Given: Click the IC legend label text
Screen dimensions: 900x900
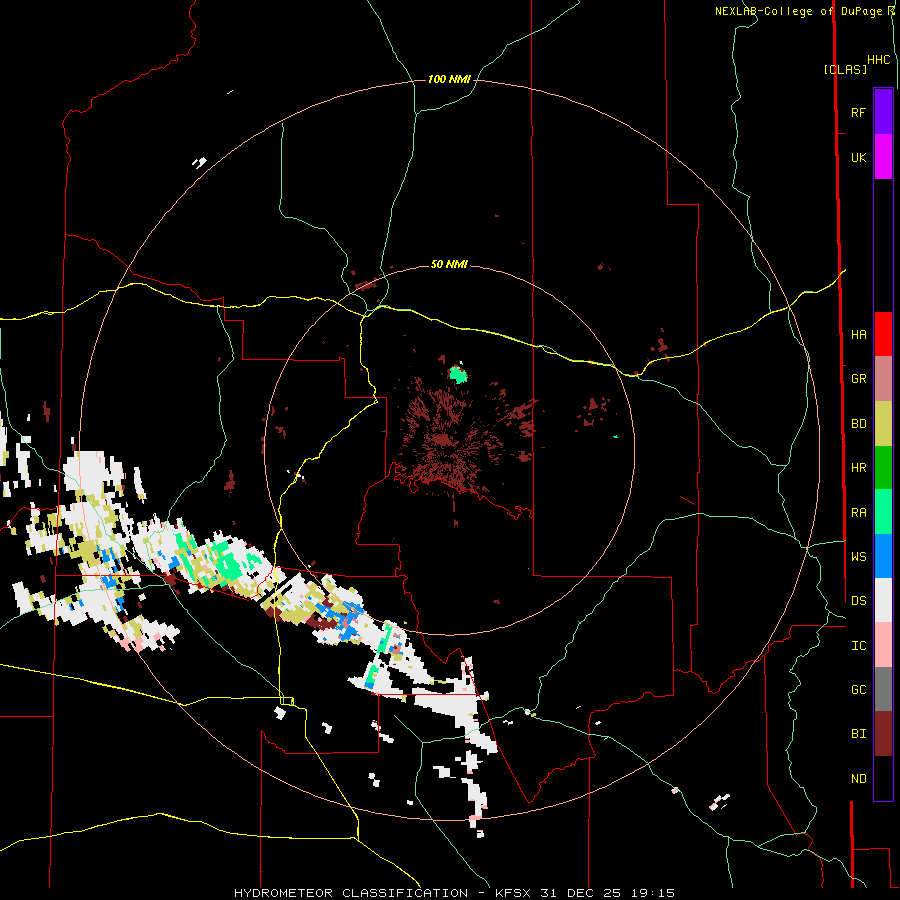Looking at the screenshot, I should pos(859,646).
